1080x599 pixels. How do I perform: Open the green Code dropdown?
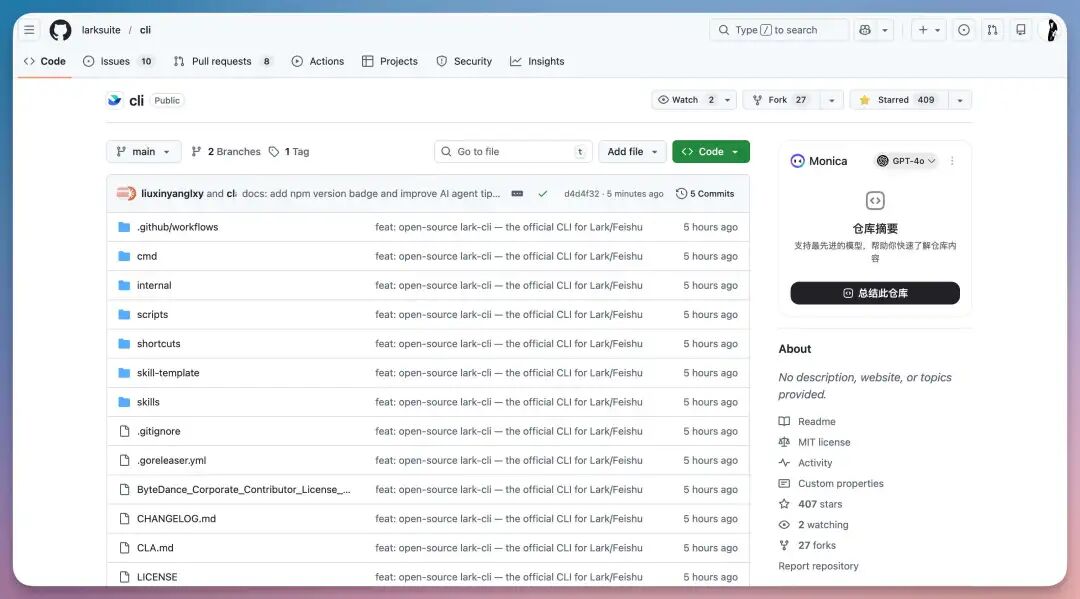click(710, 152)
